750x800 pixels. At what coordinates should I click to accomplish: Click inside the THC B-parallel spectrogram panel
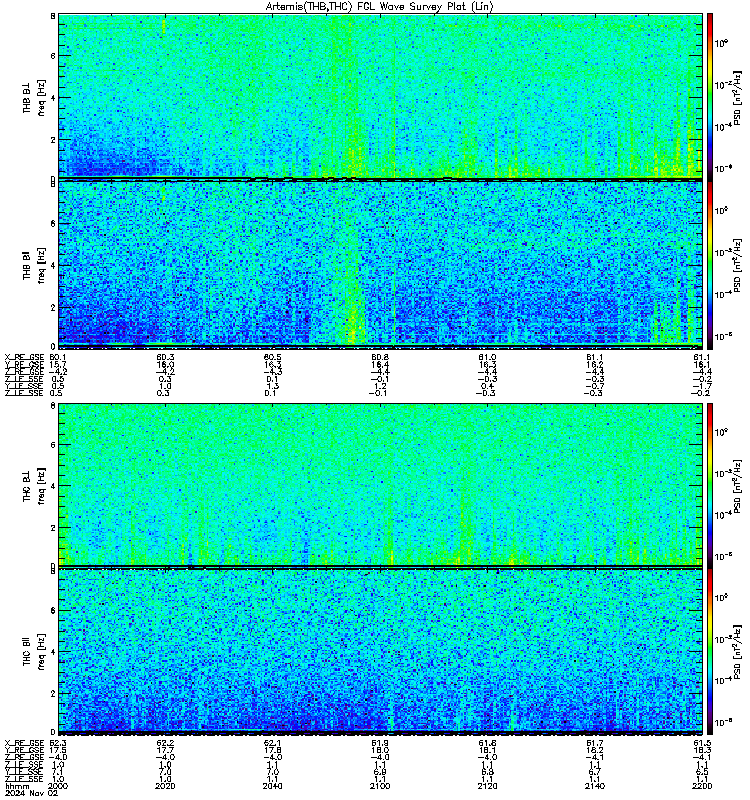[380, 651]
